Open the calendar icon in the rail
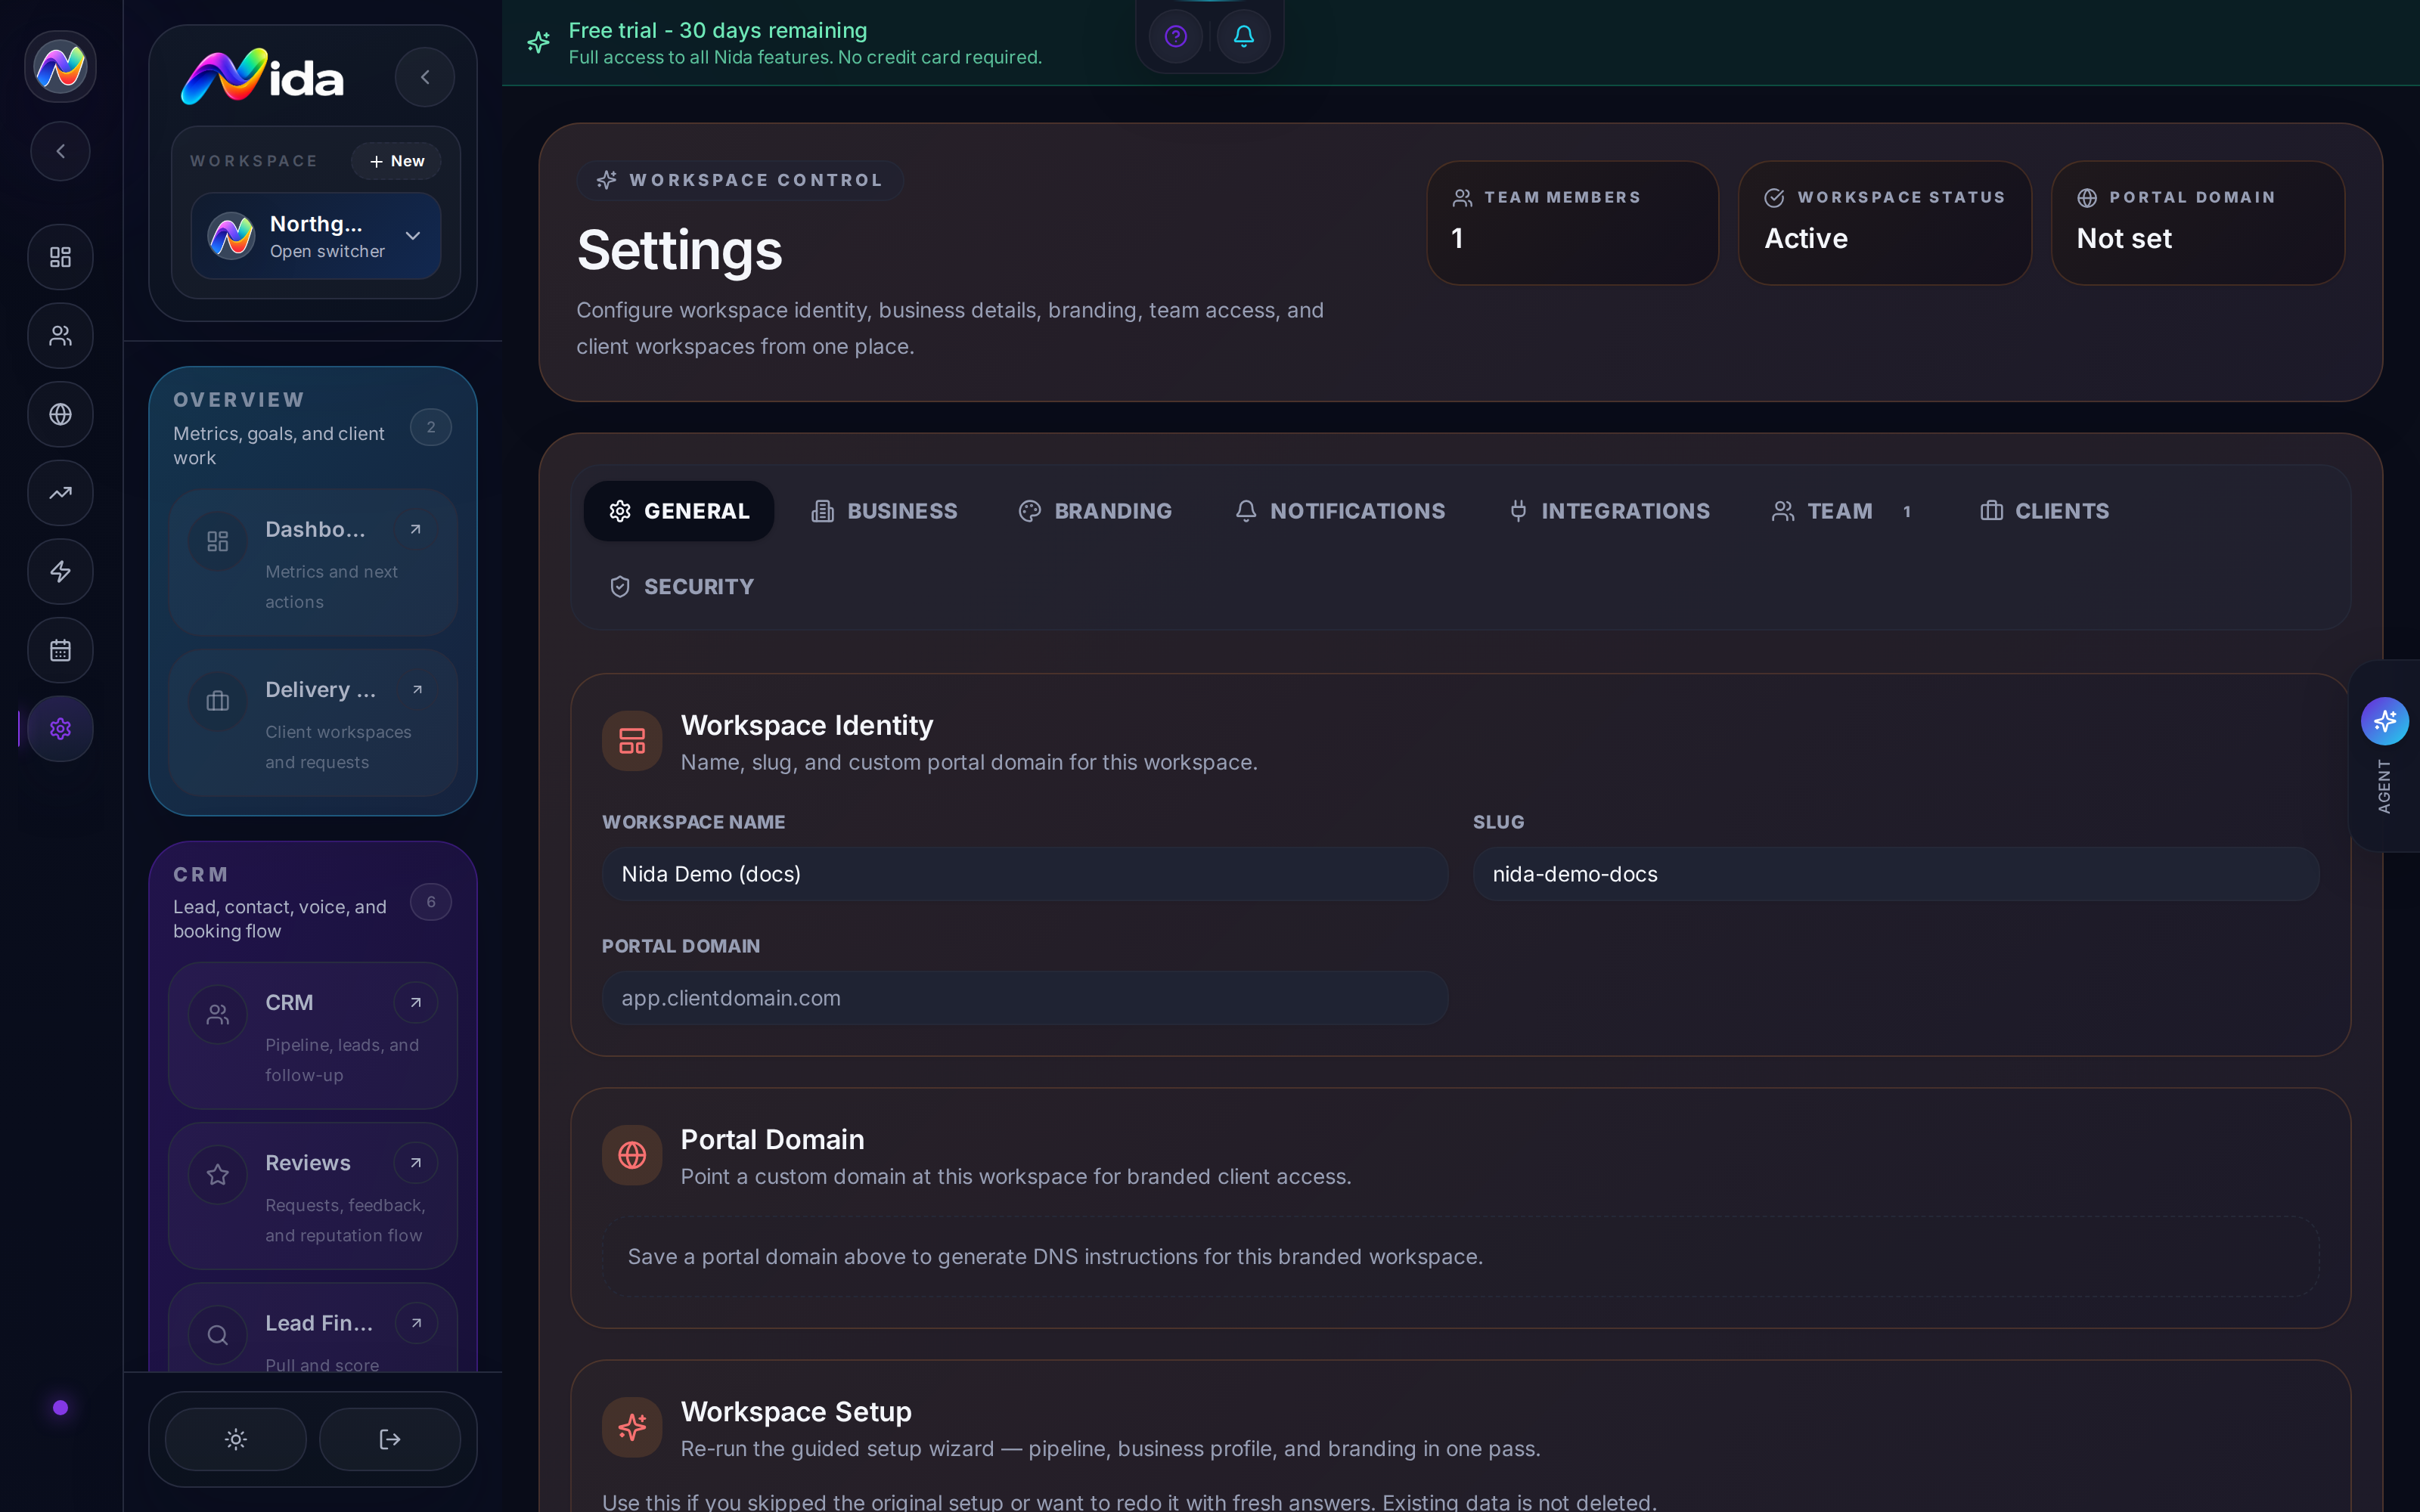The height and width of the screenshot is (1512, 2420). [60, 651]
